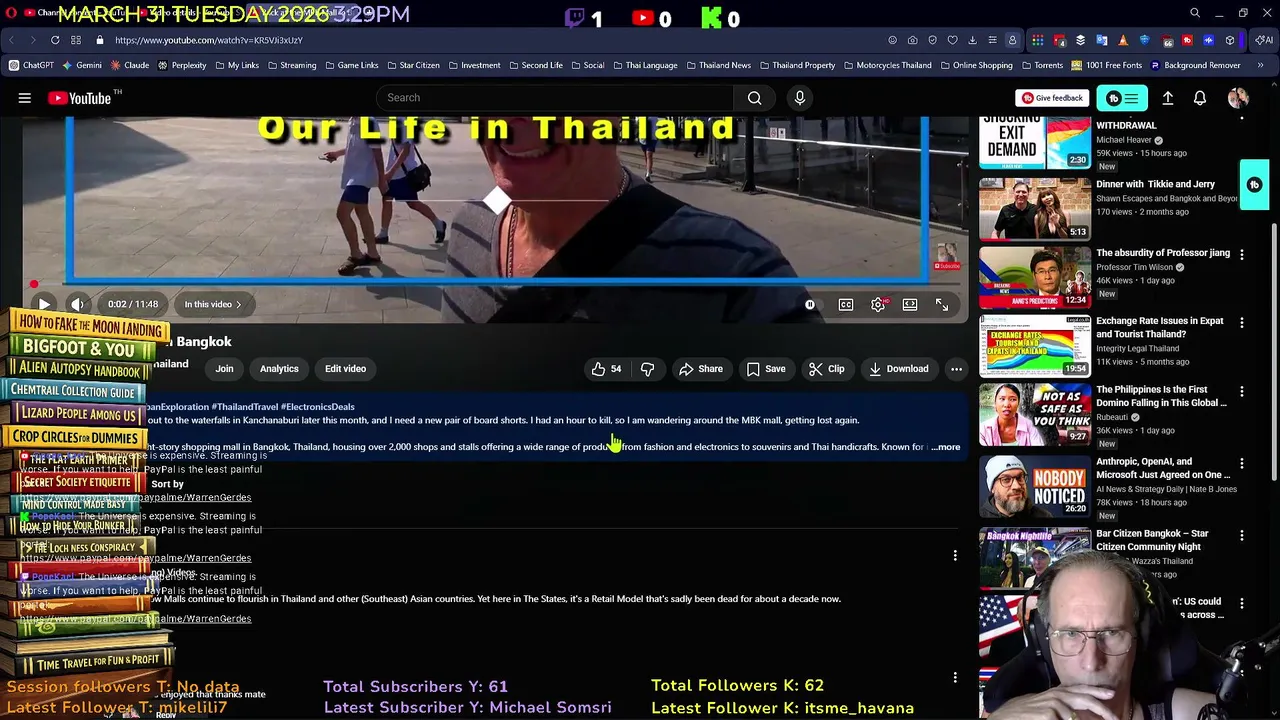The height and width of the screenshot is (720, 1280).
Task: Open options for The absurdity of Professor jiang
Action: (1242, 254)
